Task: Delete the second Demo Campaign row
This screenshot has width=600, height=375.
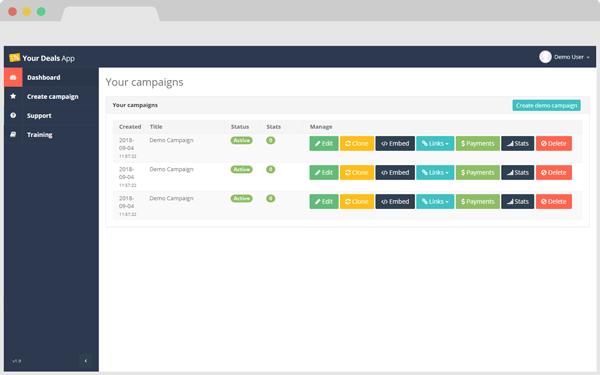Action: pyautogui.click(x=554, y=173)
